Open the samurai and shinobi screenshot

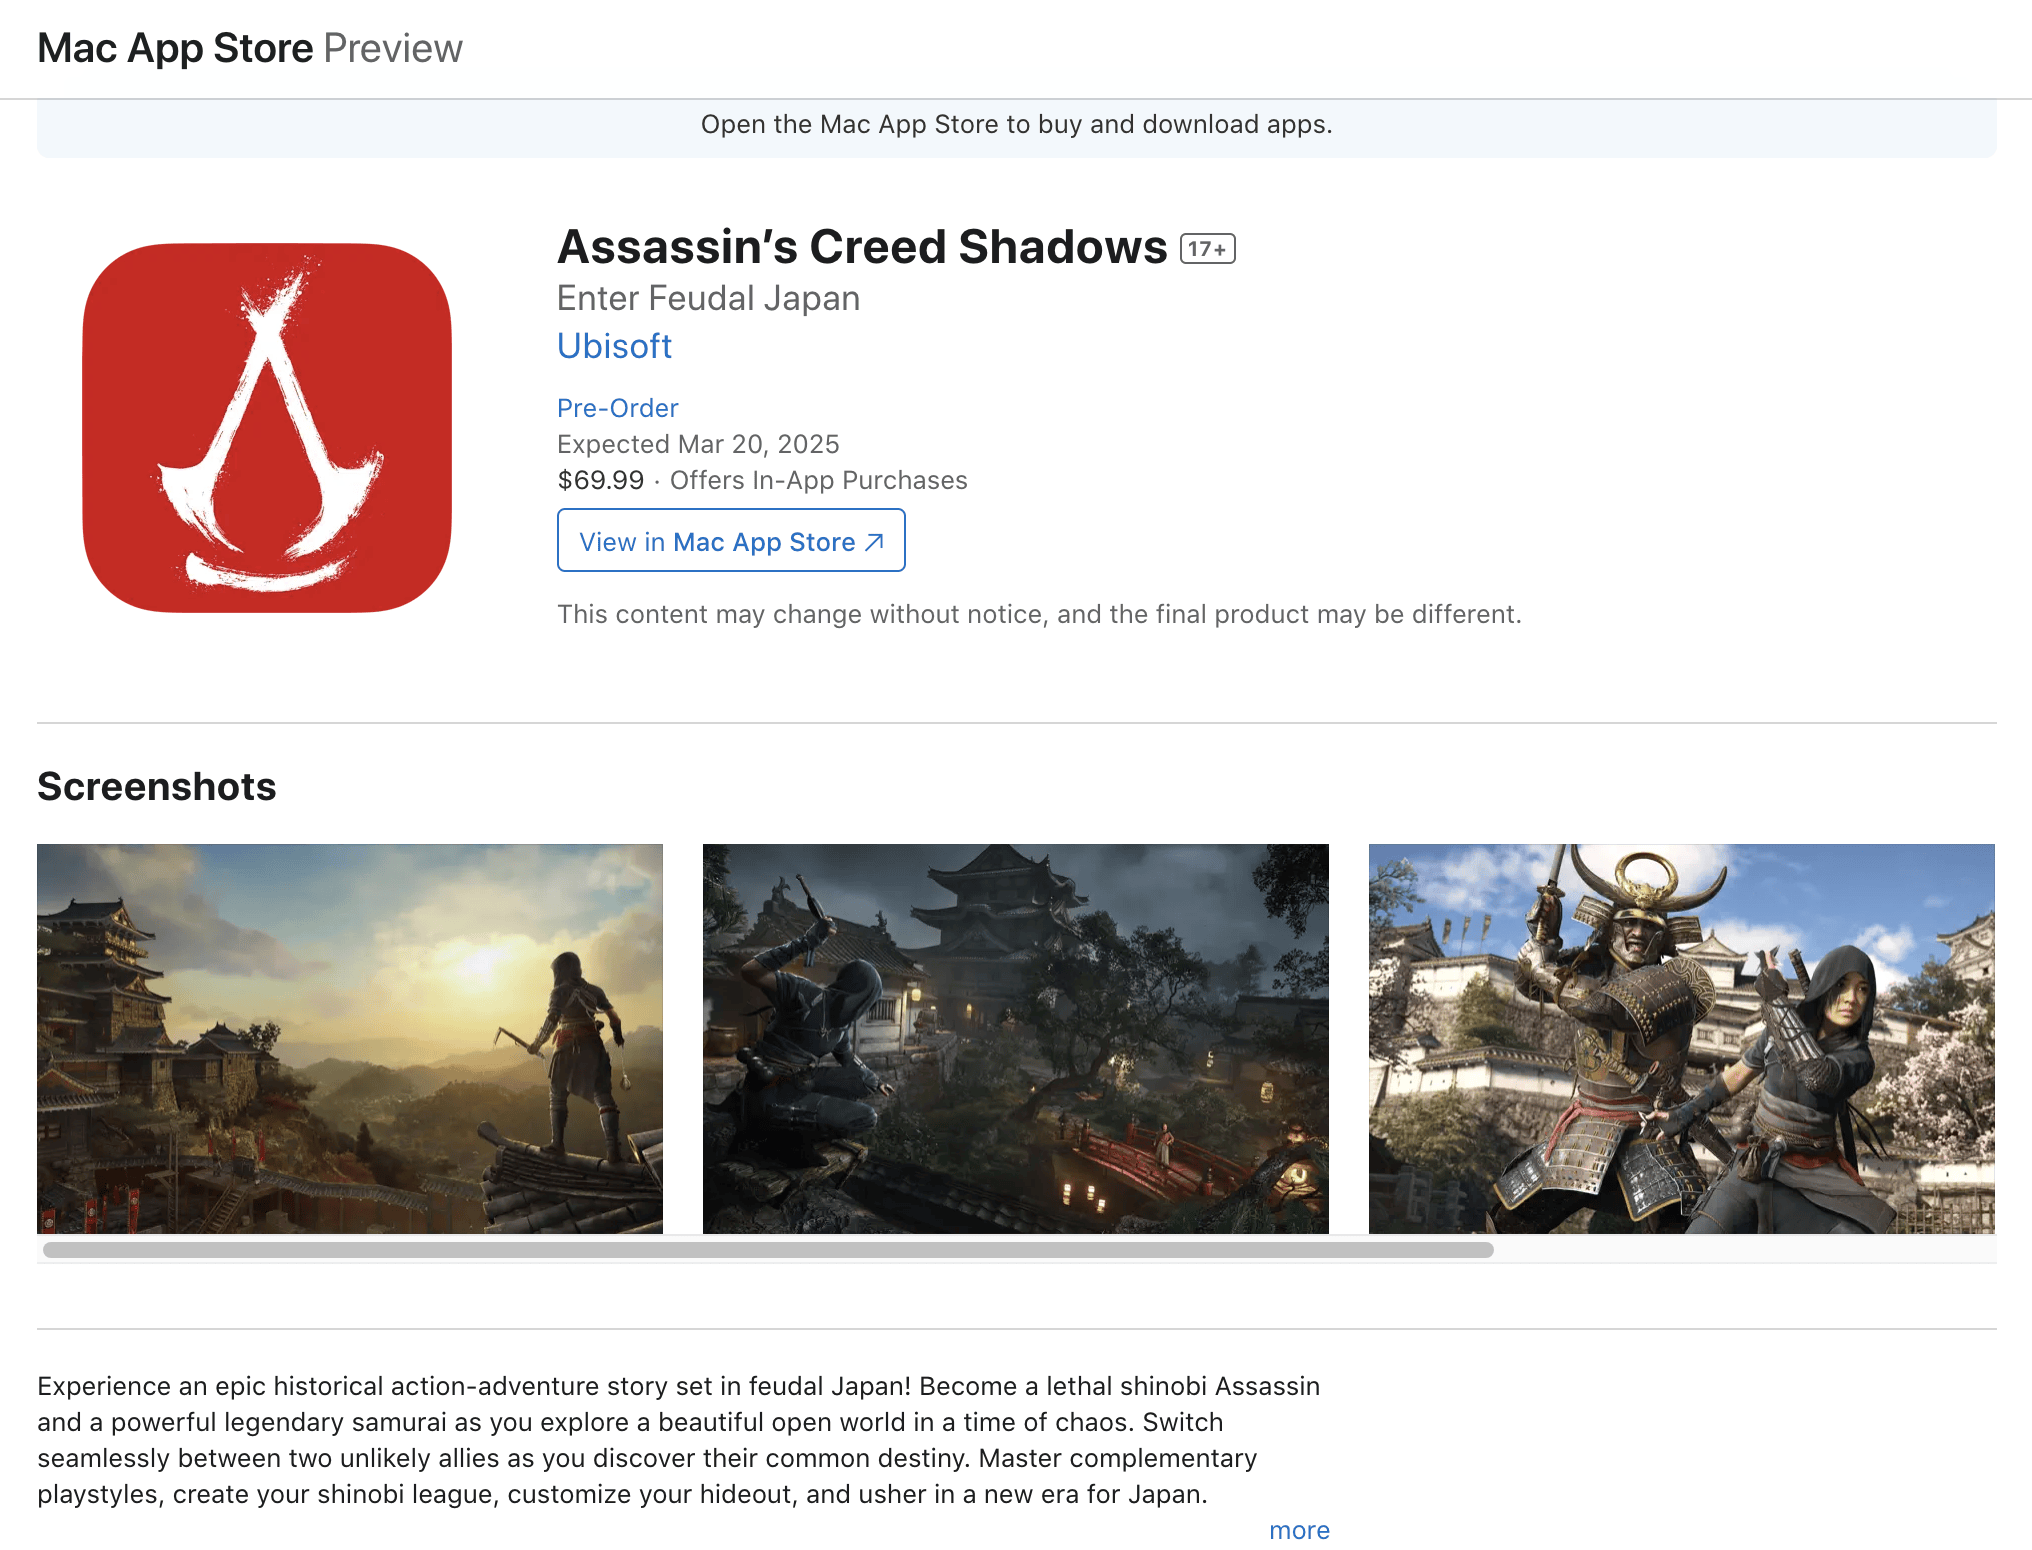point(1682,1038)
